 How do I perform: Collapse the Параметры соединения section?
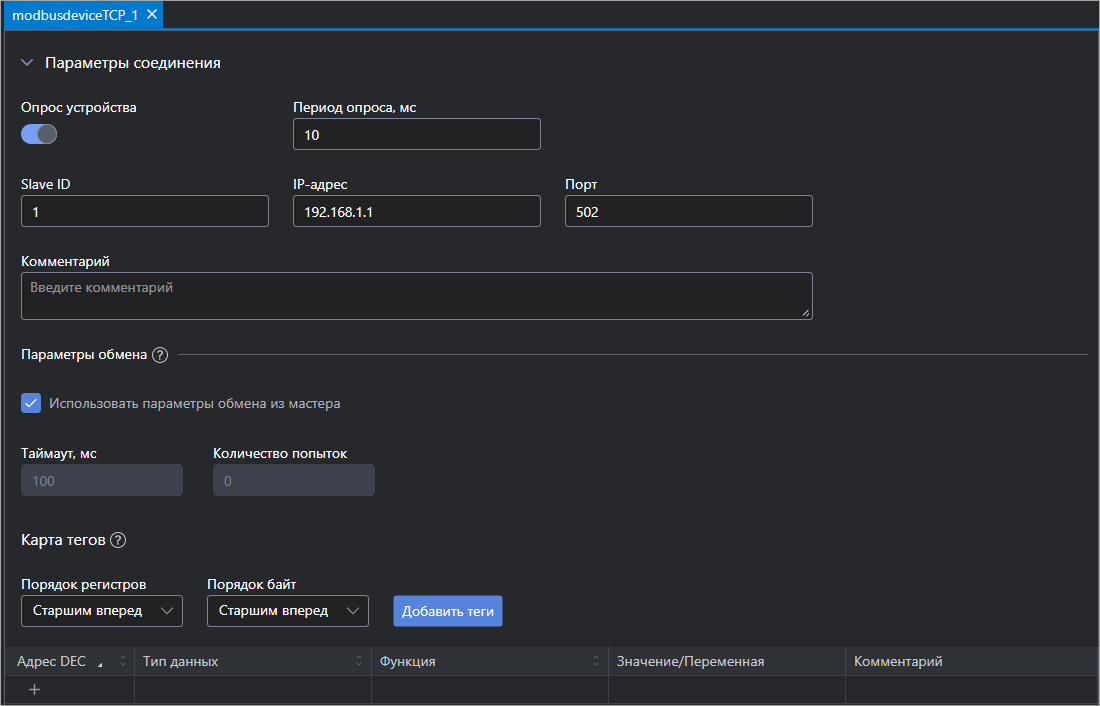pyautogui.click(x=27, y=62)
